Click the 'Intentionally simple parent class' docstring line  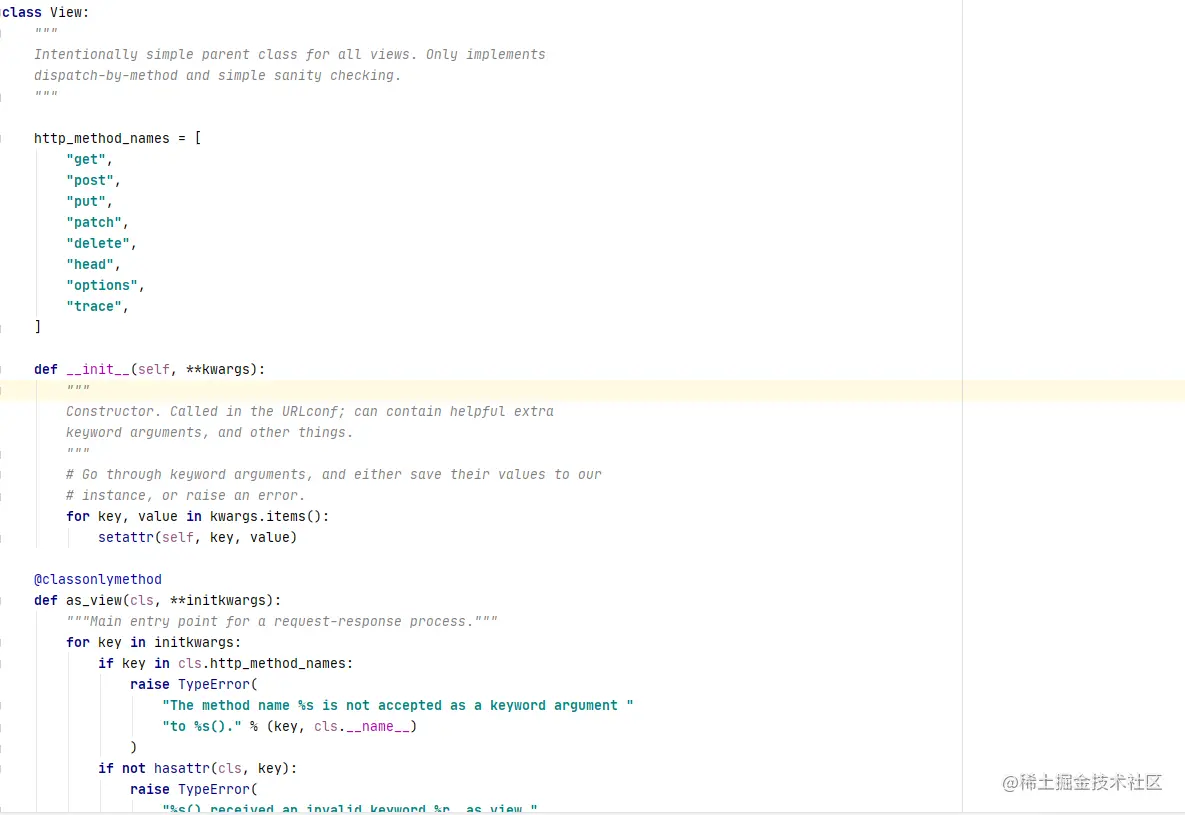tap(289, 54)
